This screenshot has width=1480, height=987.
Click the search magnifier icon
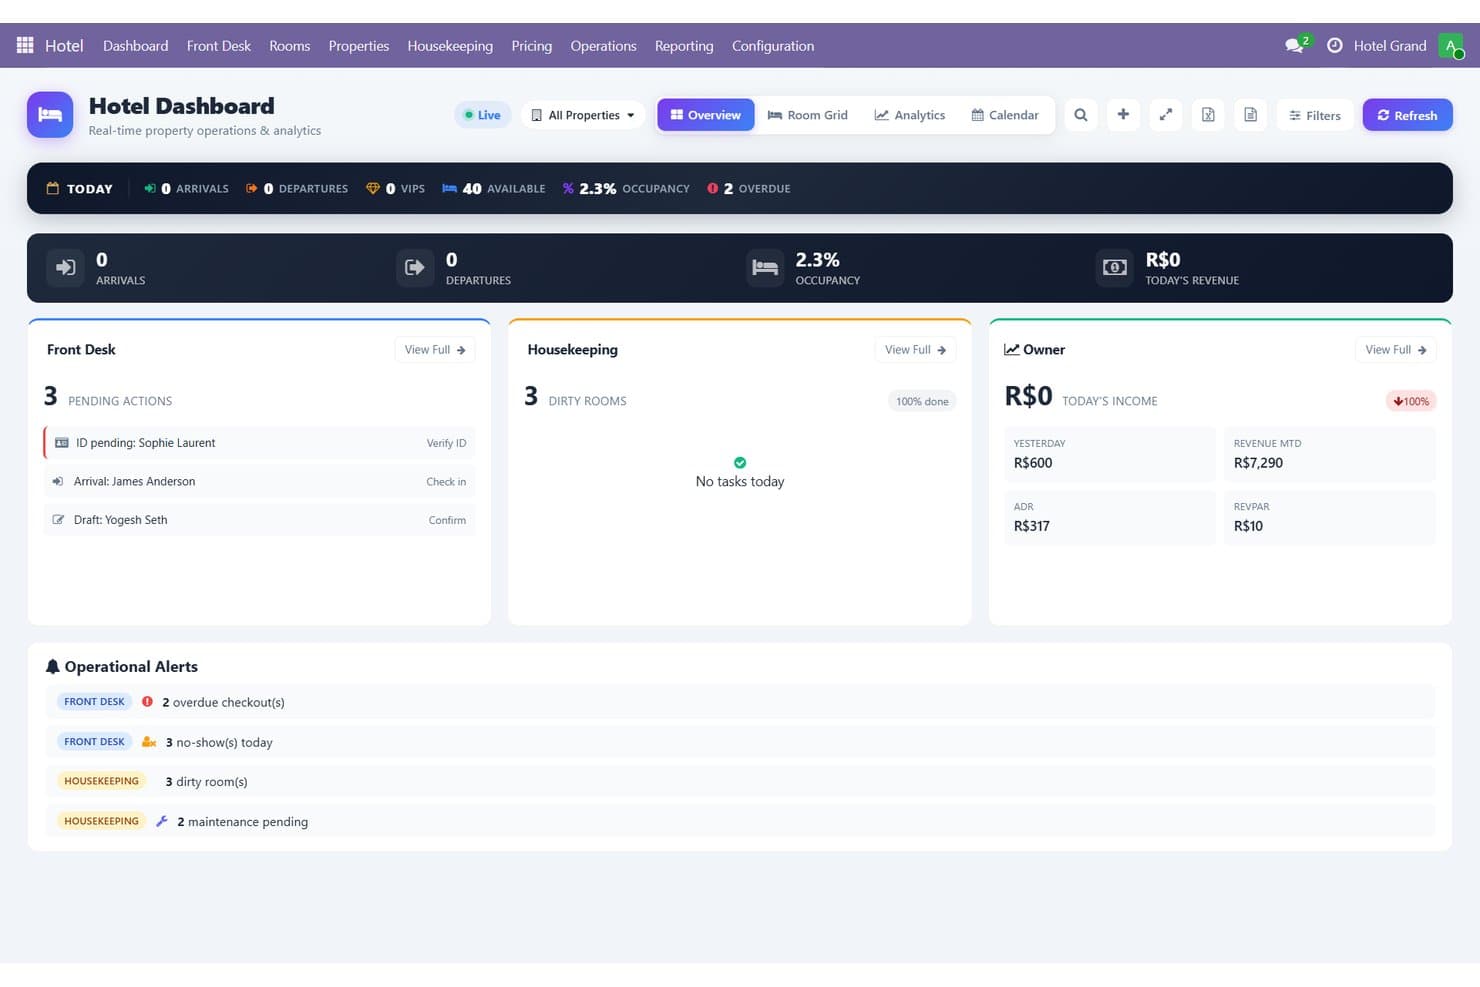pyautogui.click(x=1080, y=115)
